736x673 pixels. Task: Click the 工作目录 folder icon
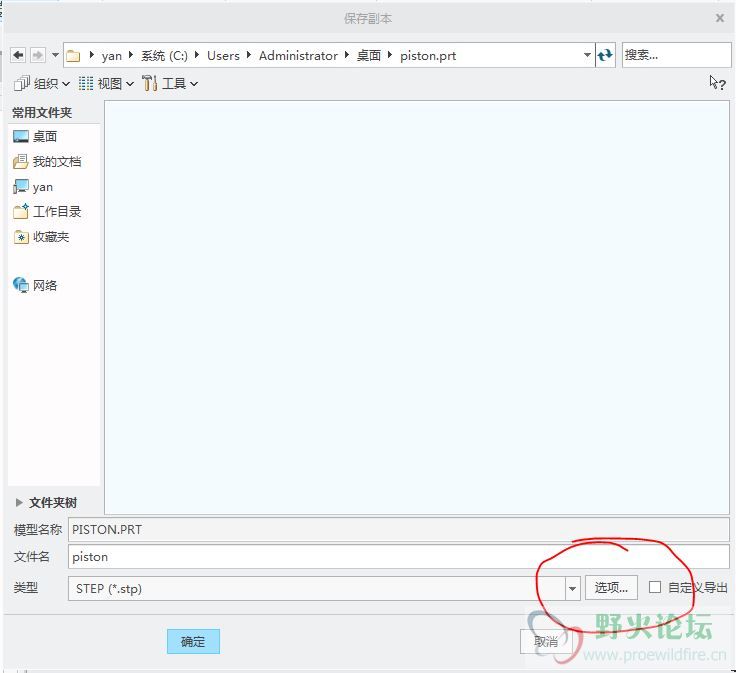(21, 212)
